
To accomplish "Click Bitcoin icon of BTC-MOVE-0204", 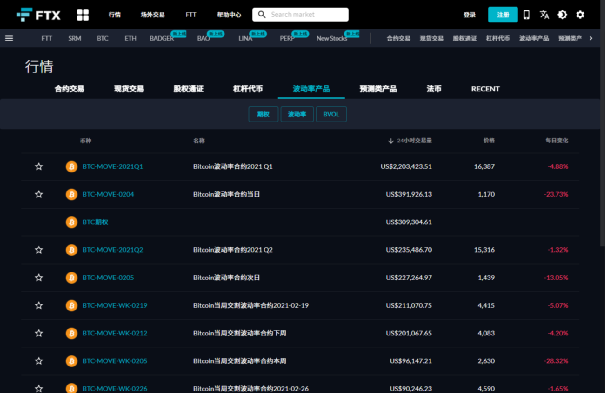I will point(71,194).
